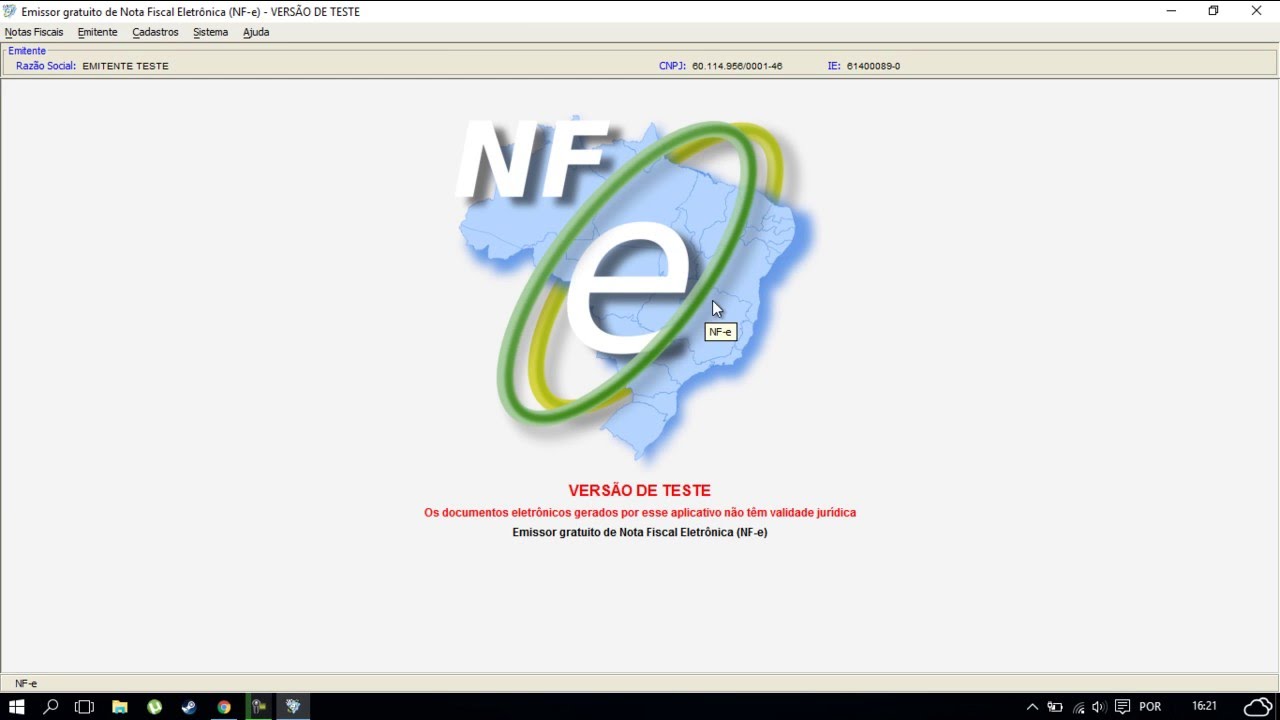Click the IE value 61400089-0
The width and height of the screenshot is (1280, 720).
[x=873, y=66]
